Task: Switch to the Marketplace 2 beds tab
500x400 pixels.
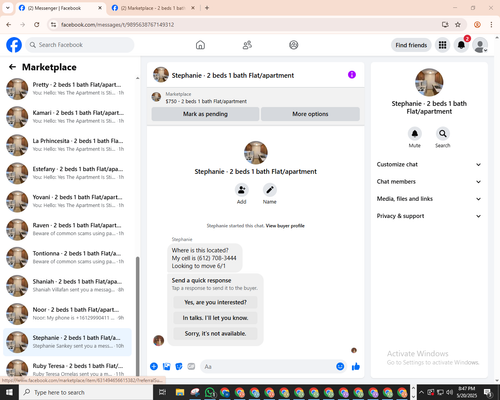Action: point(153,8)
